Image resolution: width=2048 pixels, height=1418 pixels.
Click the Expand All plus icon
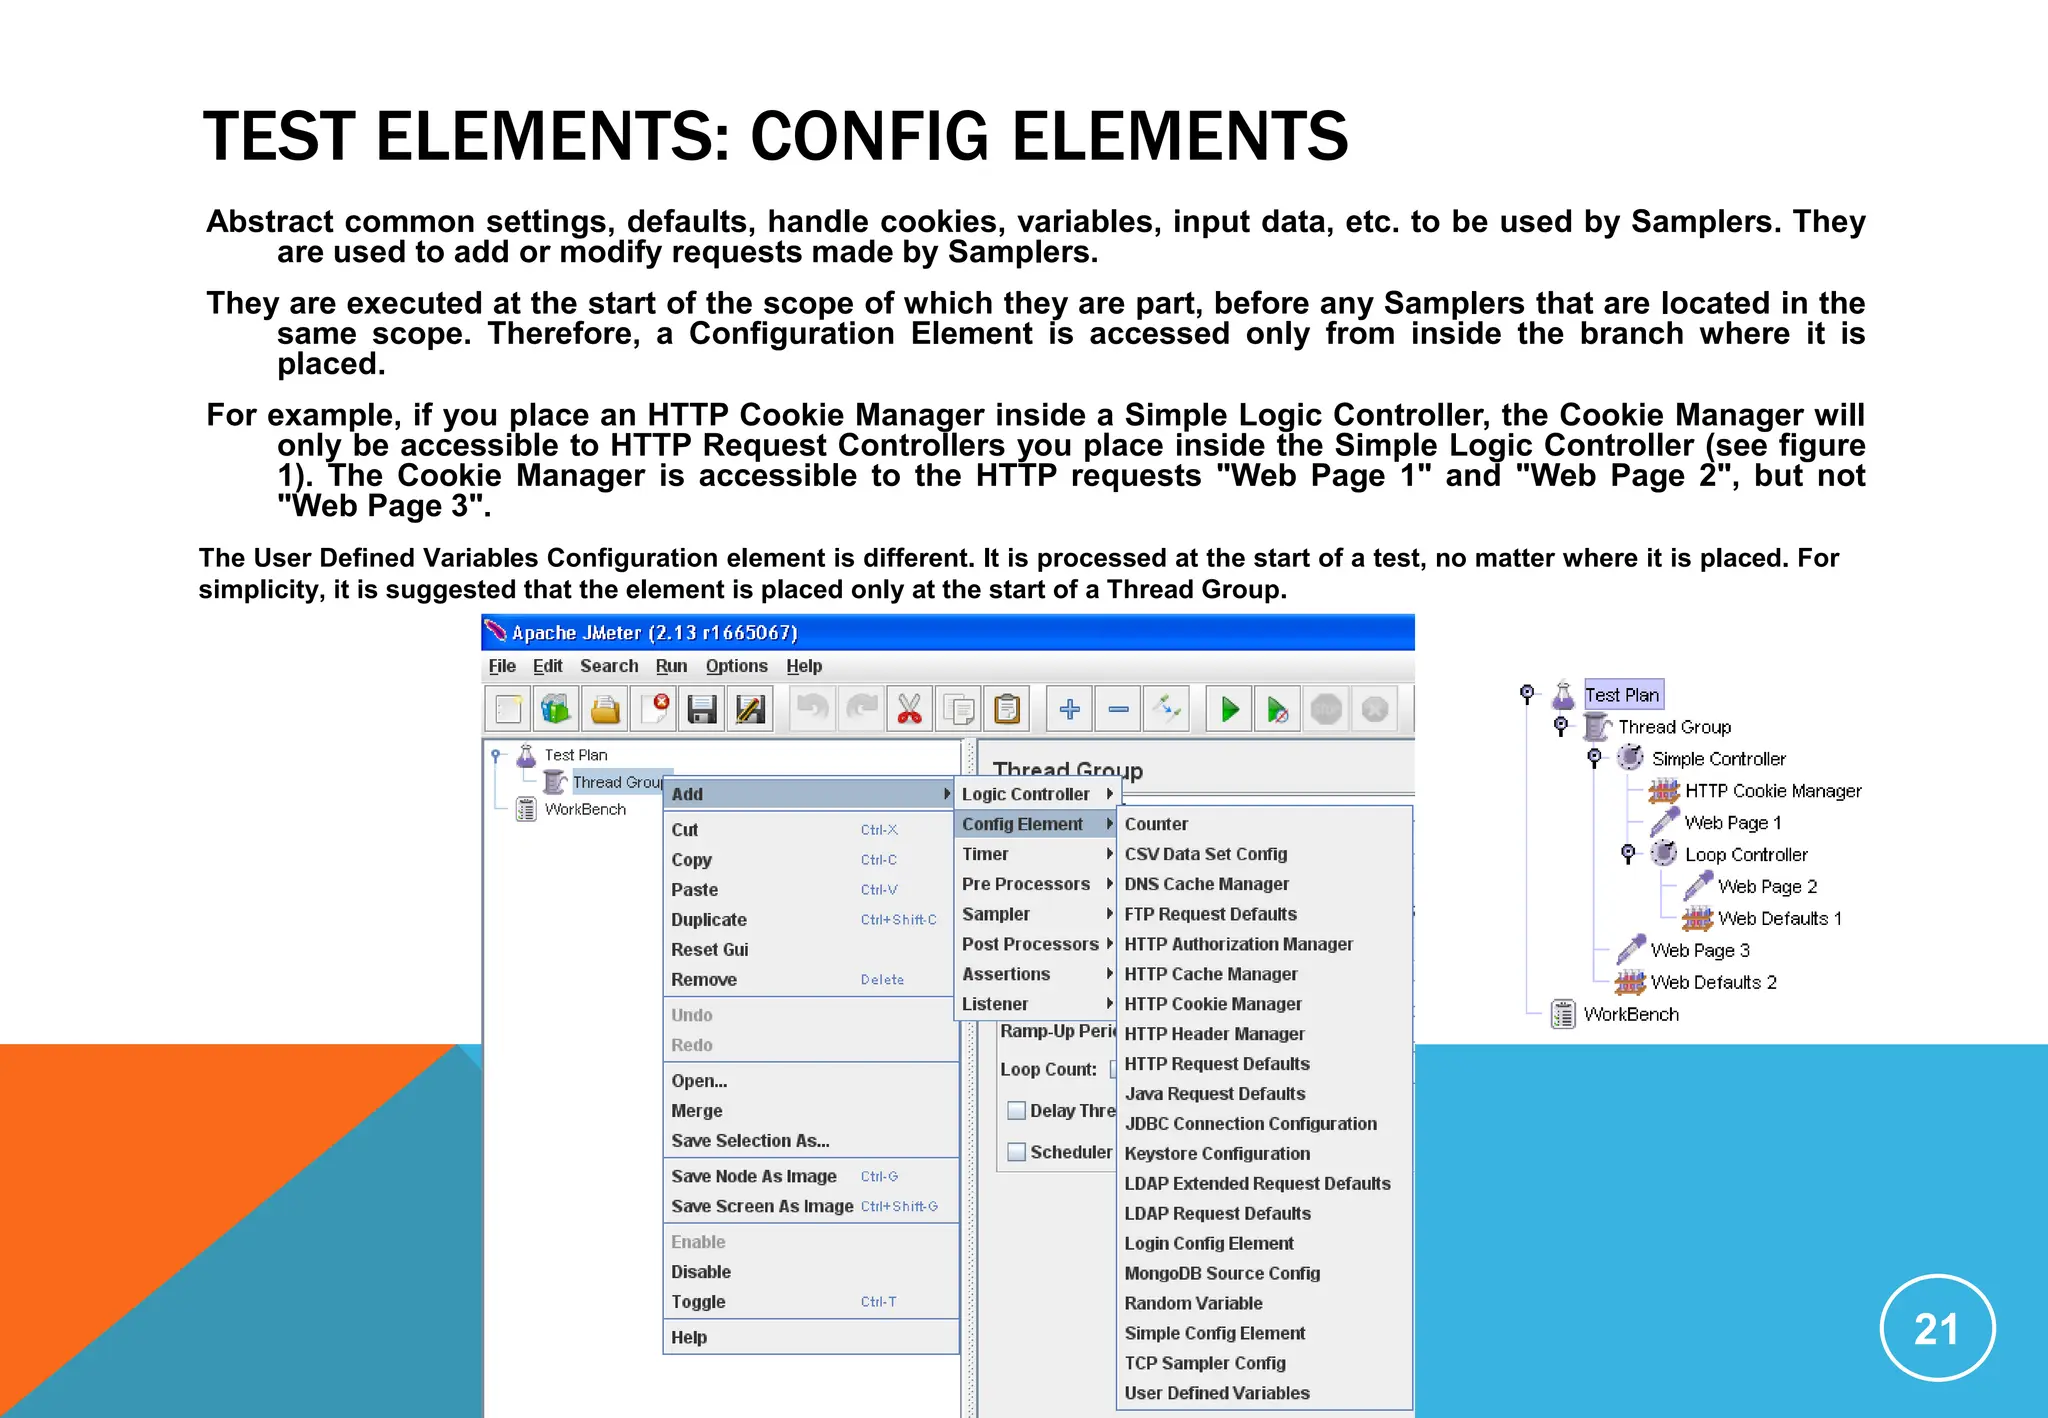pyautogui.click(x=1069, y=710)
